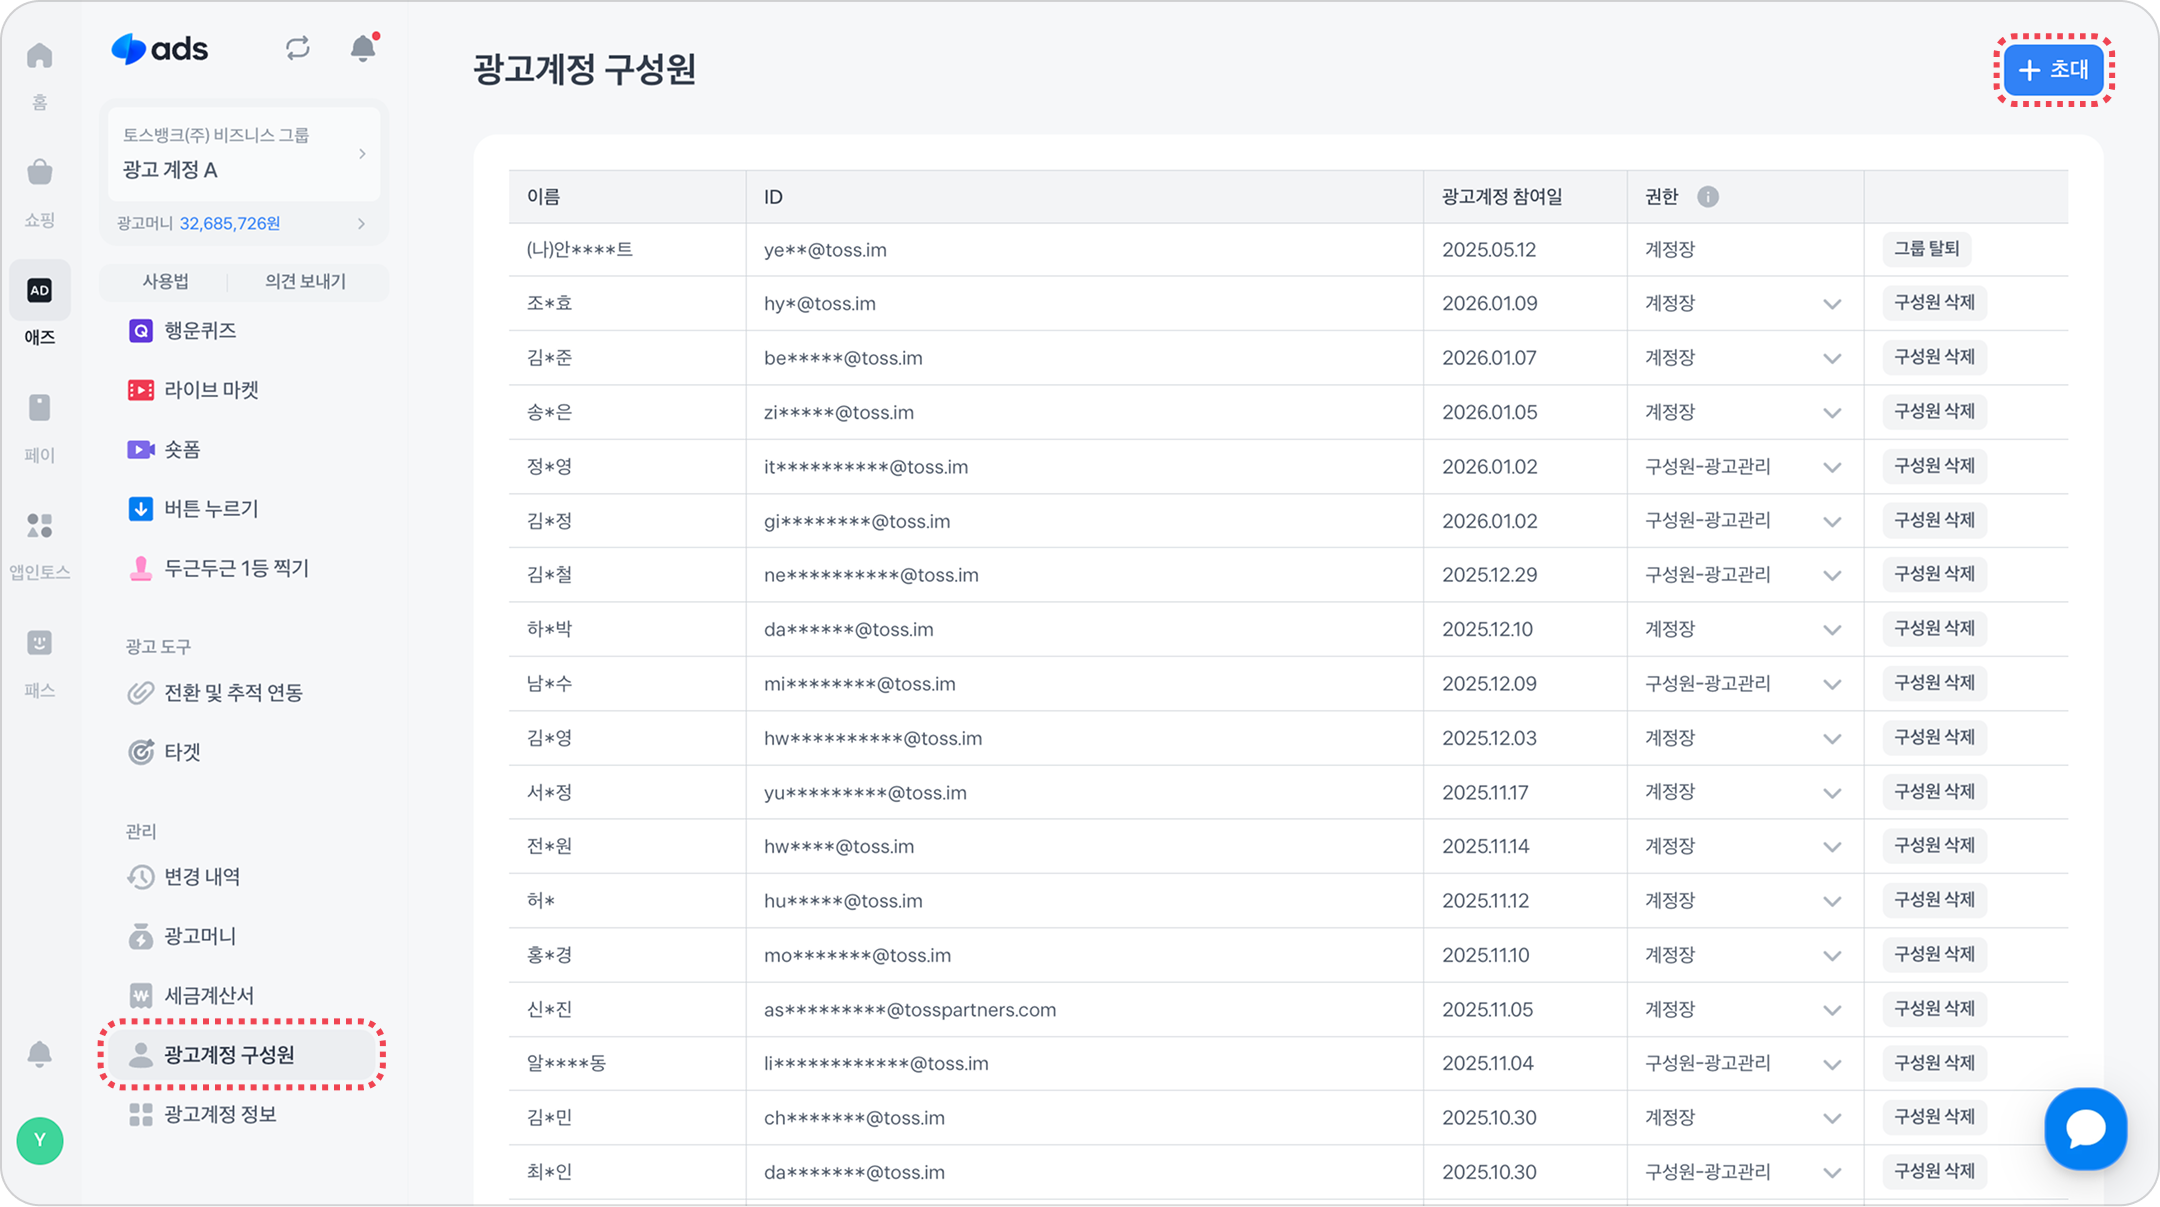Open the blue chat support bubble

(x=2085, y=1128)
